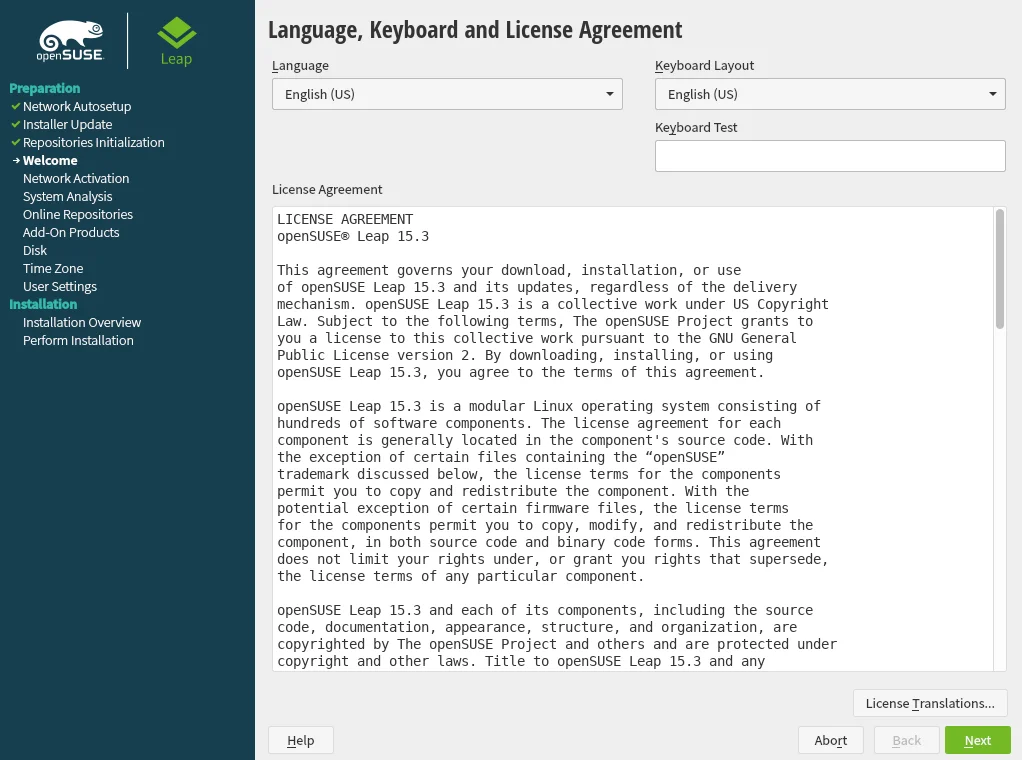1022x760 pixels.
Task: Click the Language field label
Action: (x=300, y=66)
